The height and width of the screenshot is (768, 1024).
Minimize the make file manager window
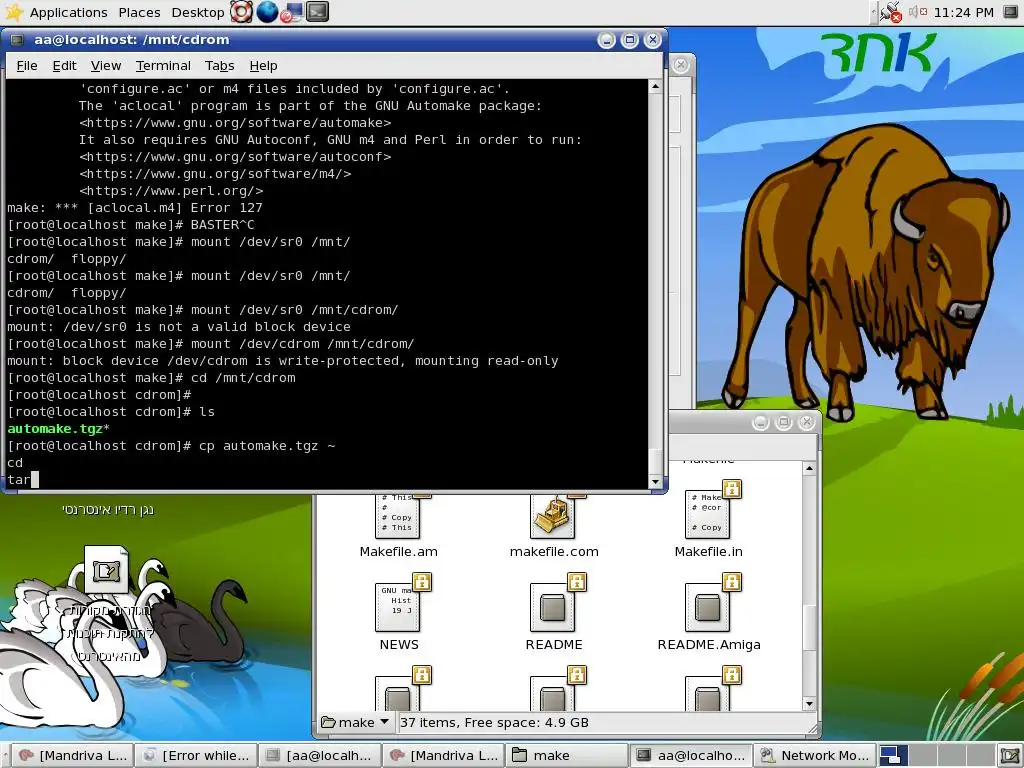pyautogui.click(x=761, y=423)
